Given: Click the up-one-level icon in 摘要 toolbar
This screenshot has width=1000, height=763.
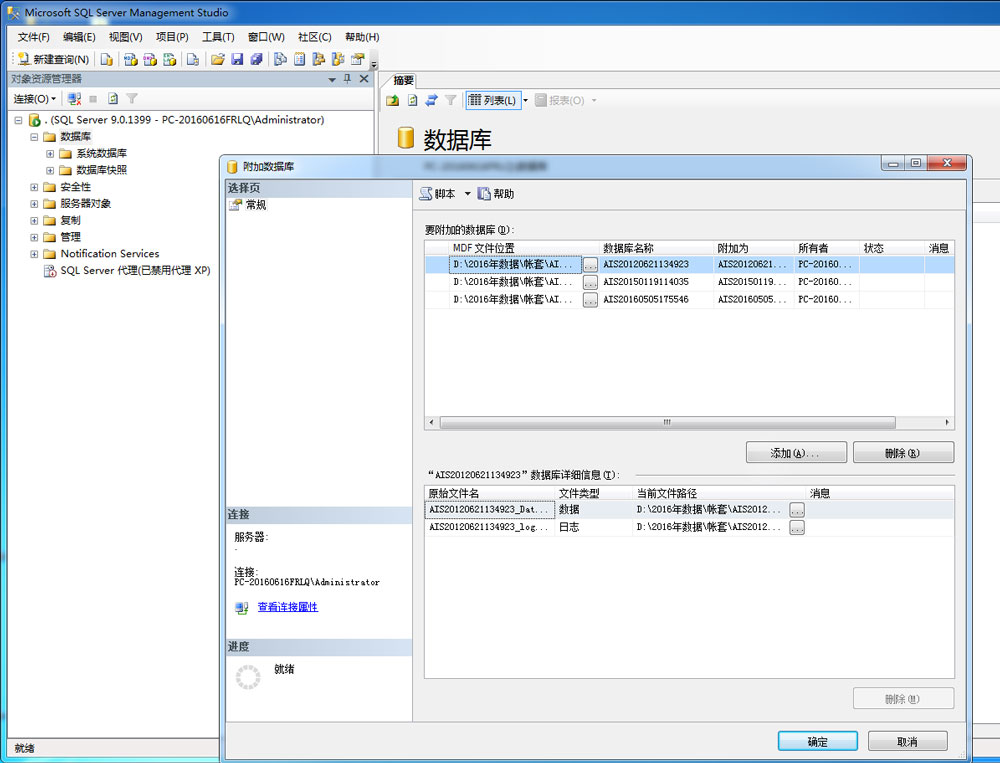Looking at the screenshot, I should pyautogui.click(x=393, y=100).
